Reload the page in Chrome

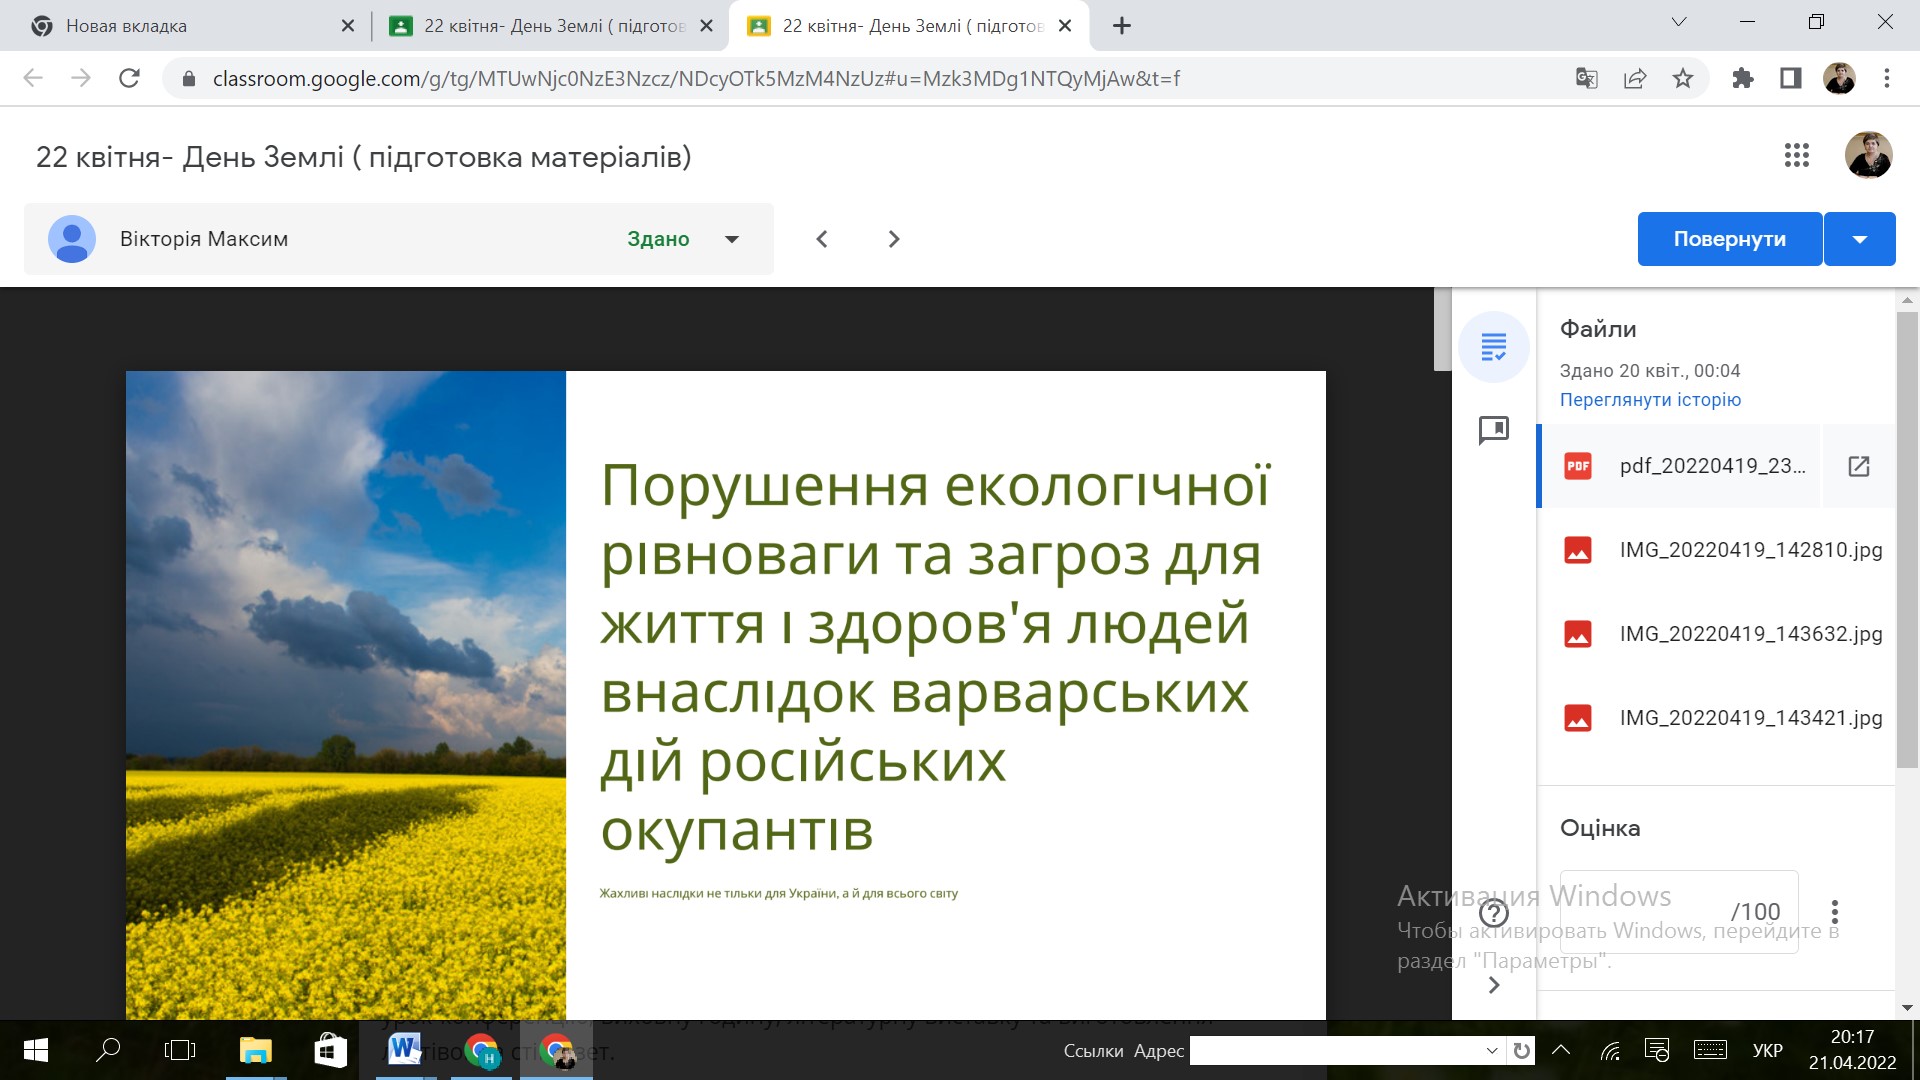click(x=129, y=78)
